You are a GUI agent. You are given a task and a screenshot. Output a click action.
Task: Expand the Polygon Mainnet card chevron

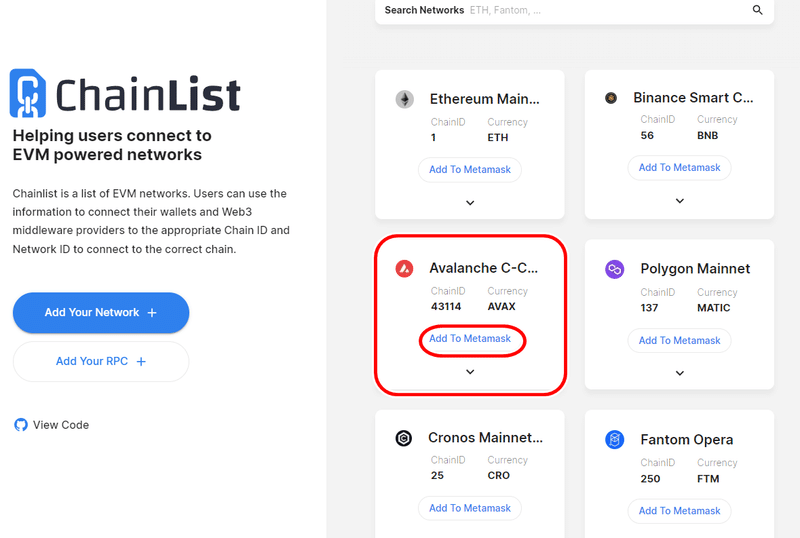point(680,373)
